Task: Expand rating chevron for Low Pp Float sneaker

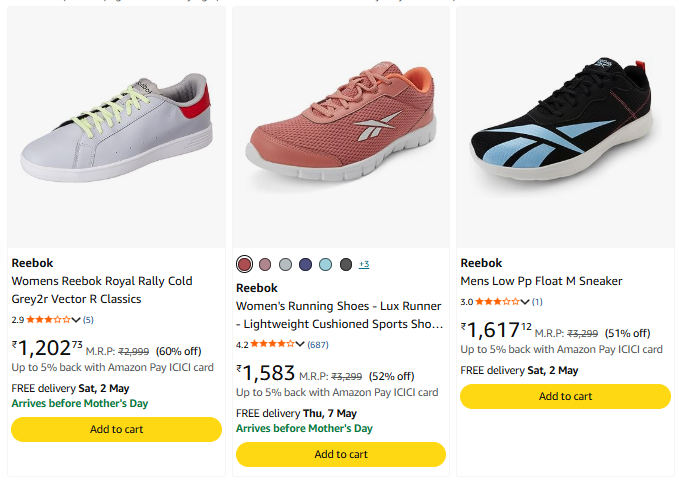Action: pyautogui.click(x=526, y=302)
